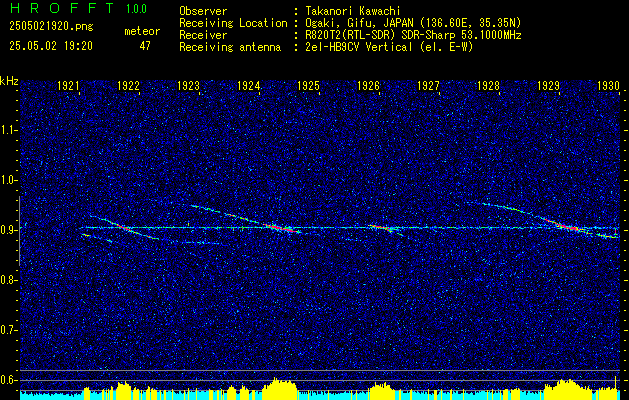Click the kHz axis unit label
This screenshot has width=629, height=400.
pyautogui.click(x=9, y=81)
